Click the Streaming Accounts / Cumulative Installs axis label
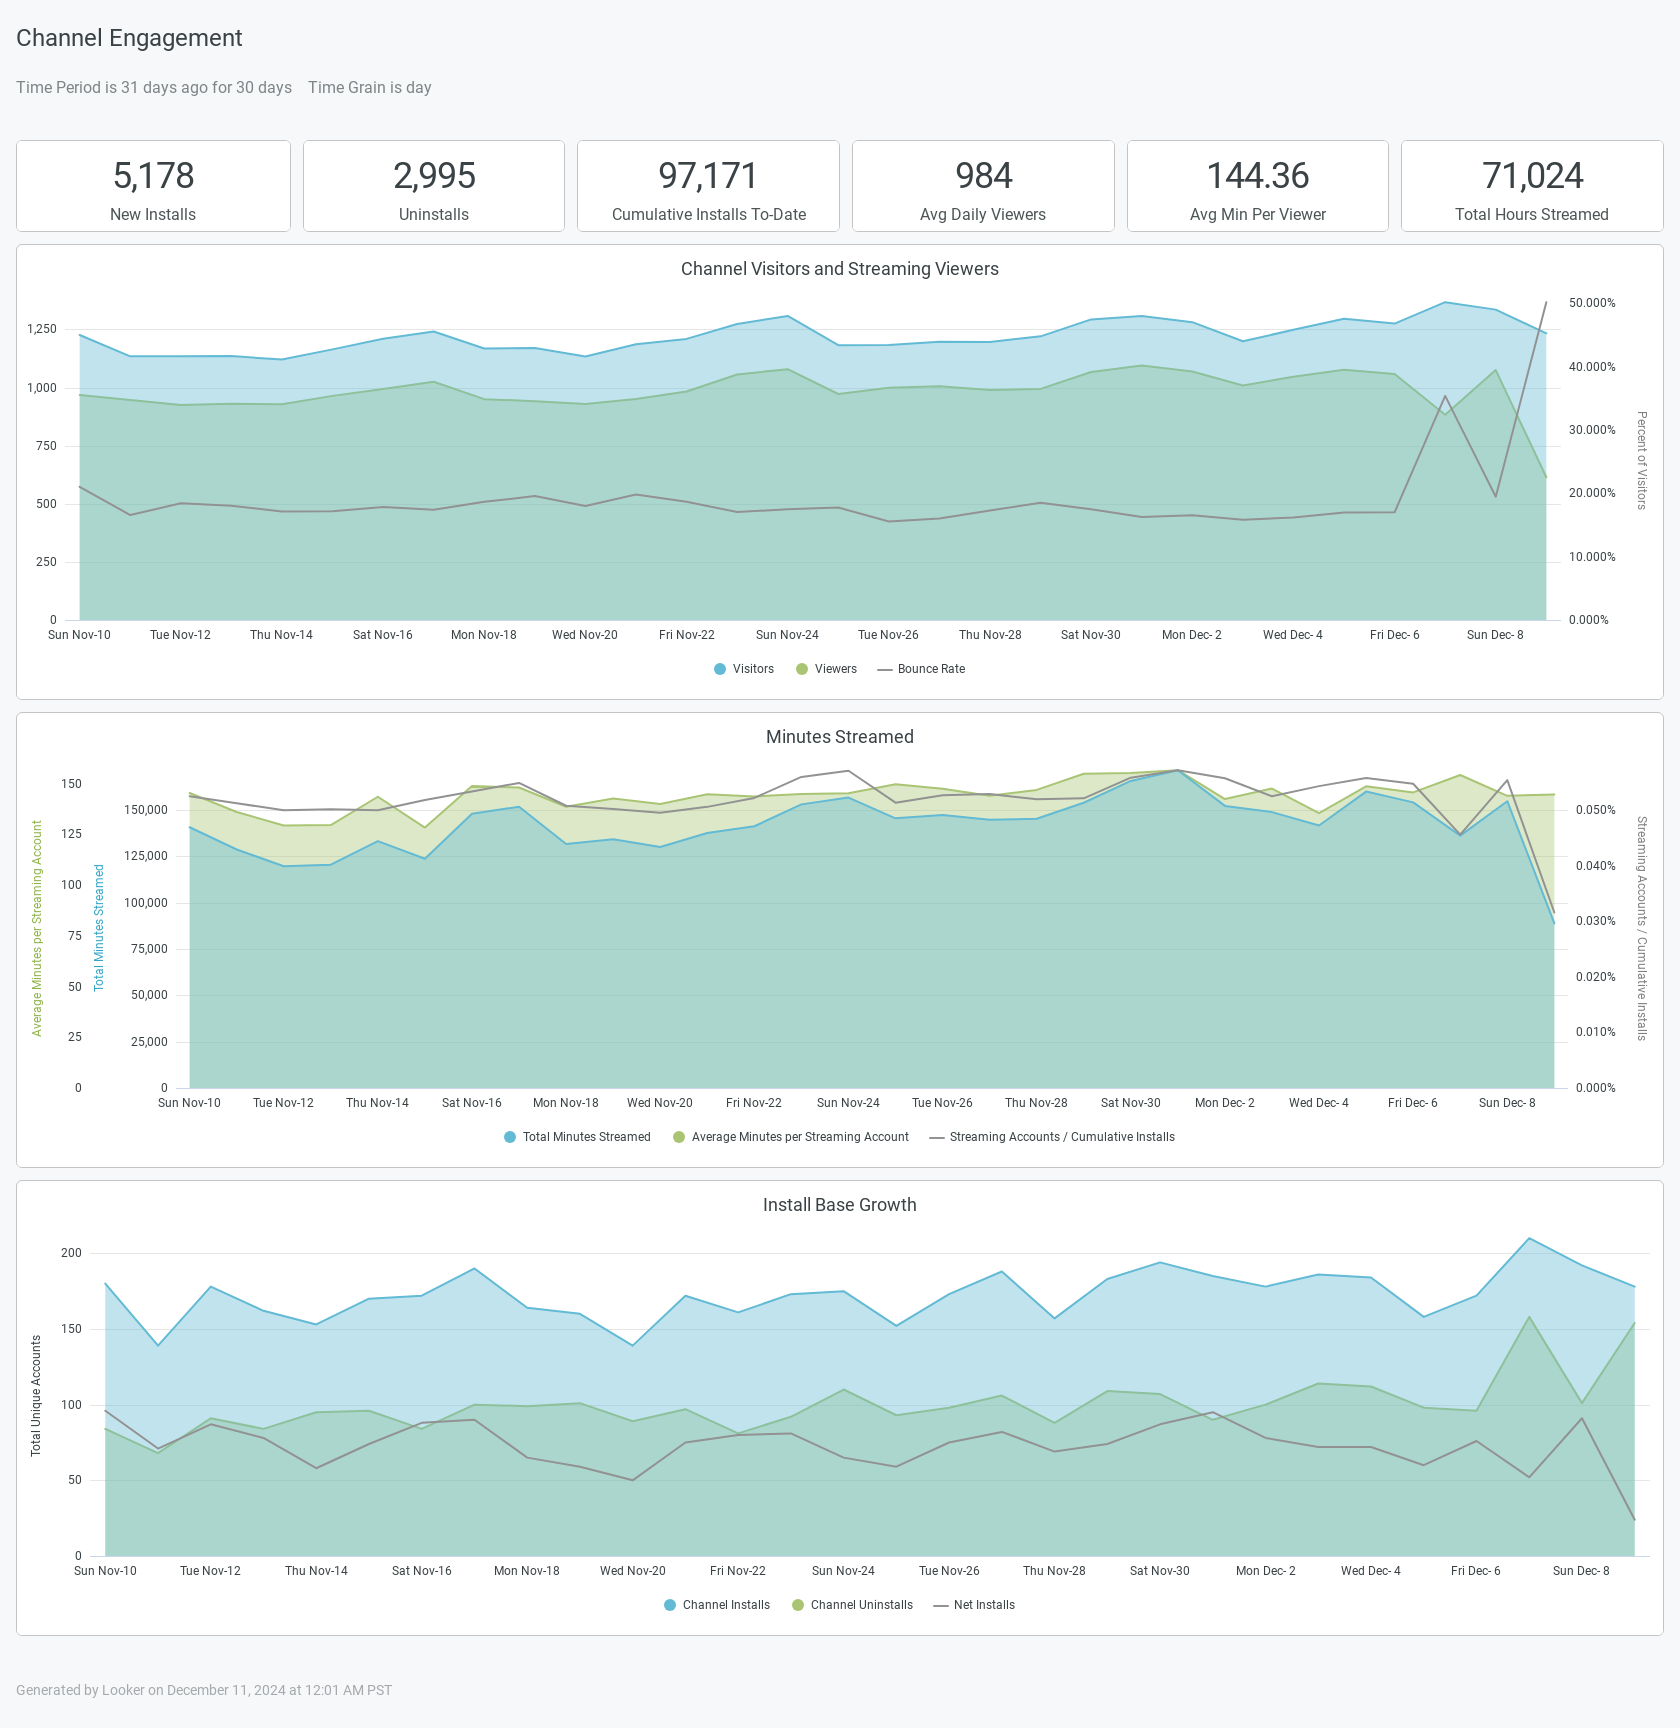1680x1728 pixels. click(1641, 928)
